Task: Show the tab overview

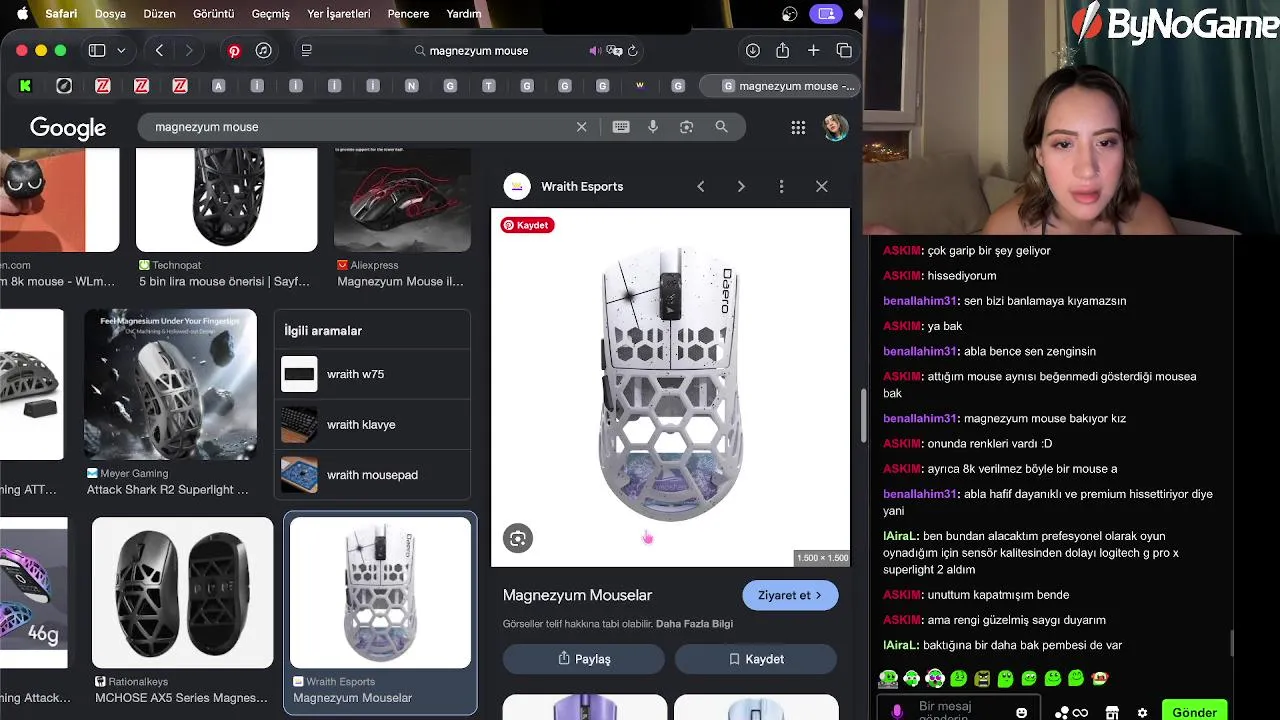Action: tap(844, 50)
